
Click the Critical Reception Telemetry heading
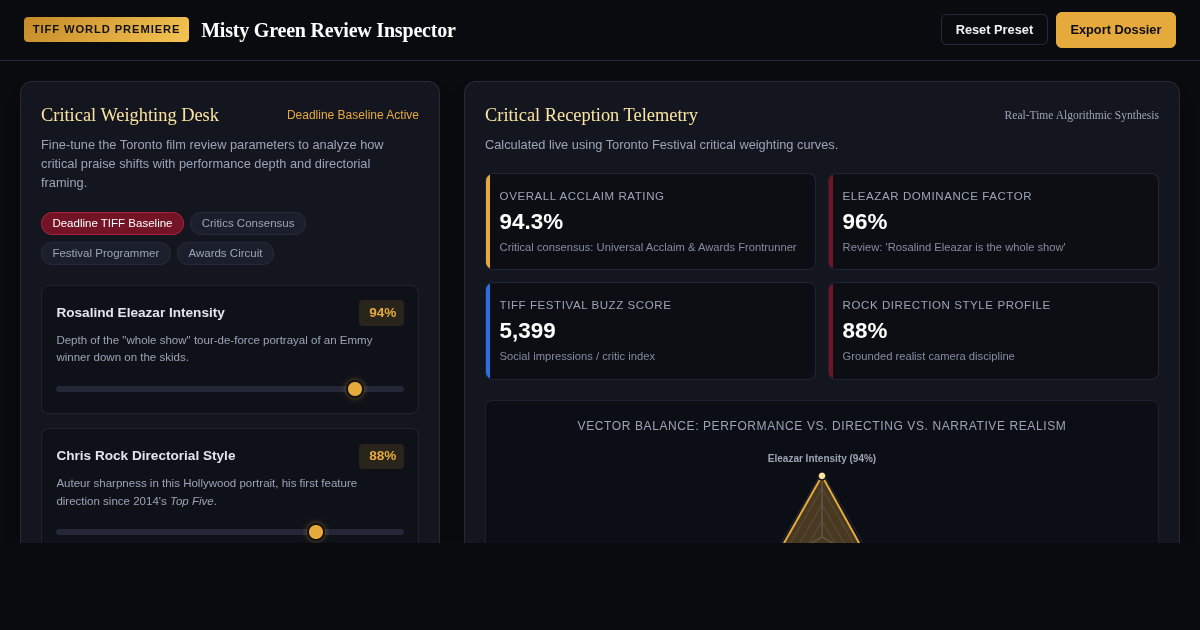pos(591,115)
